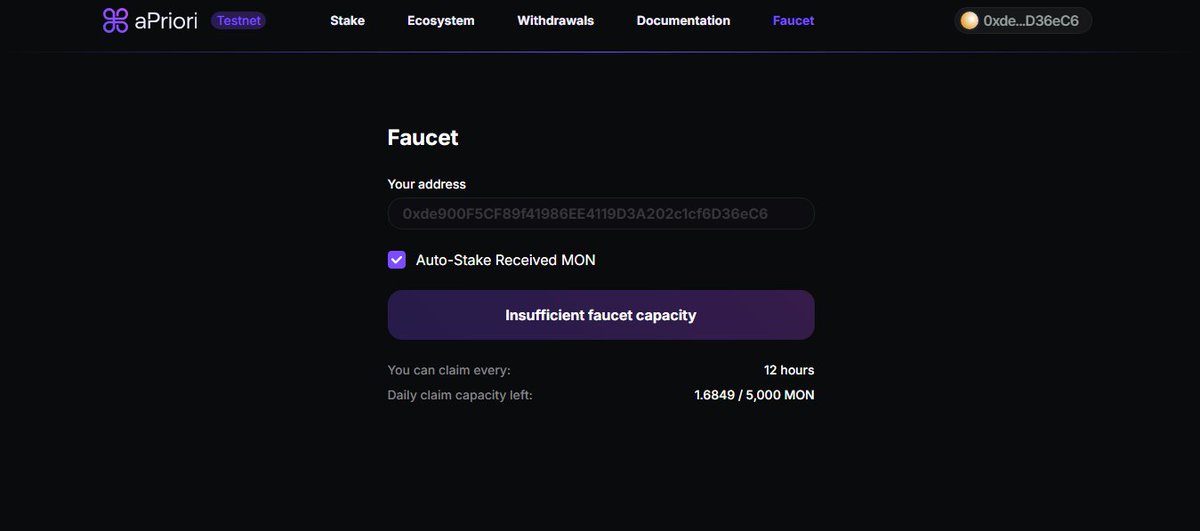Screen dimensions: 1200x531
Task: Select the Faucet tab
Action: pos(793,20)
